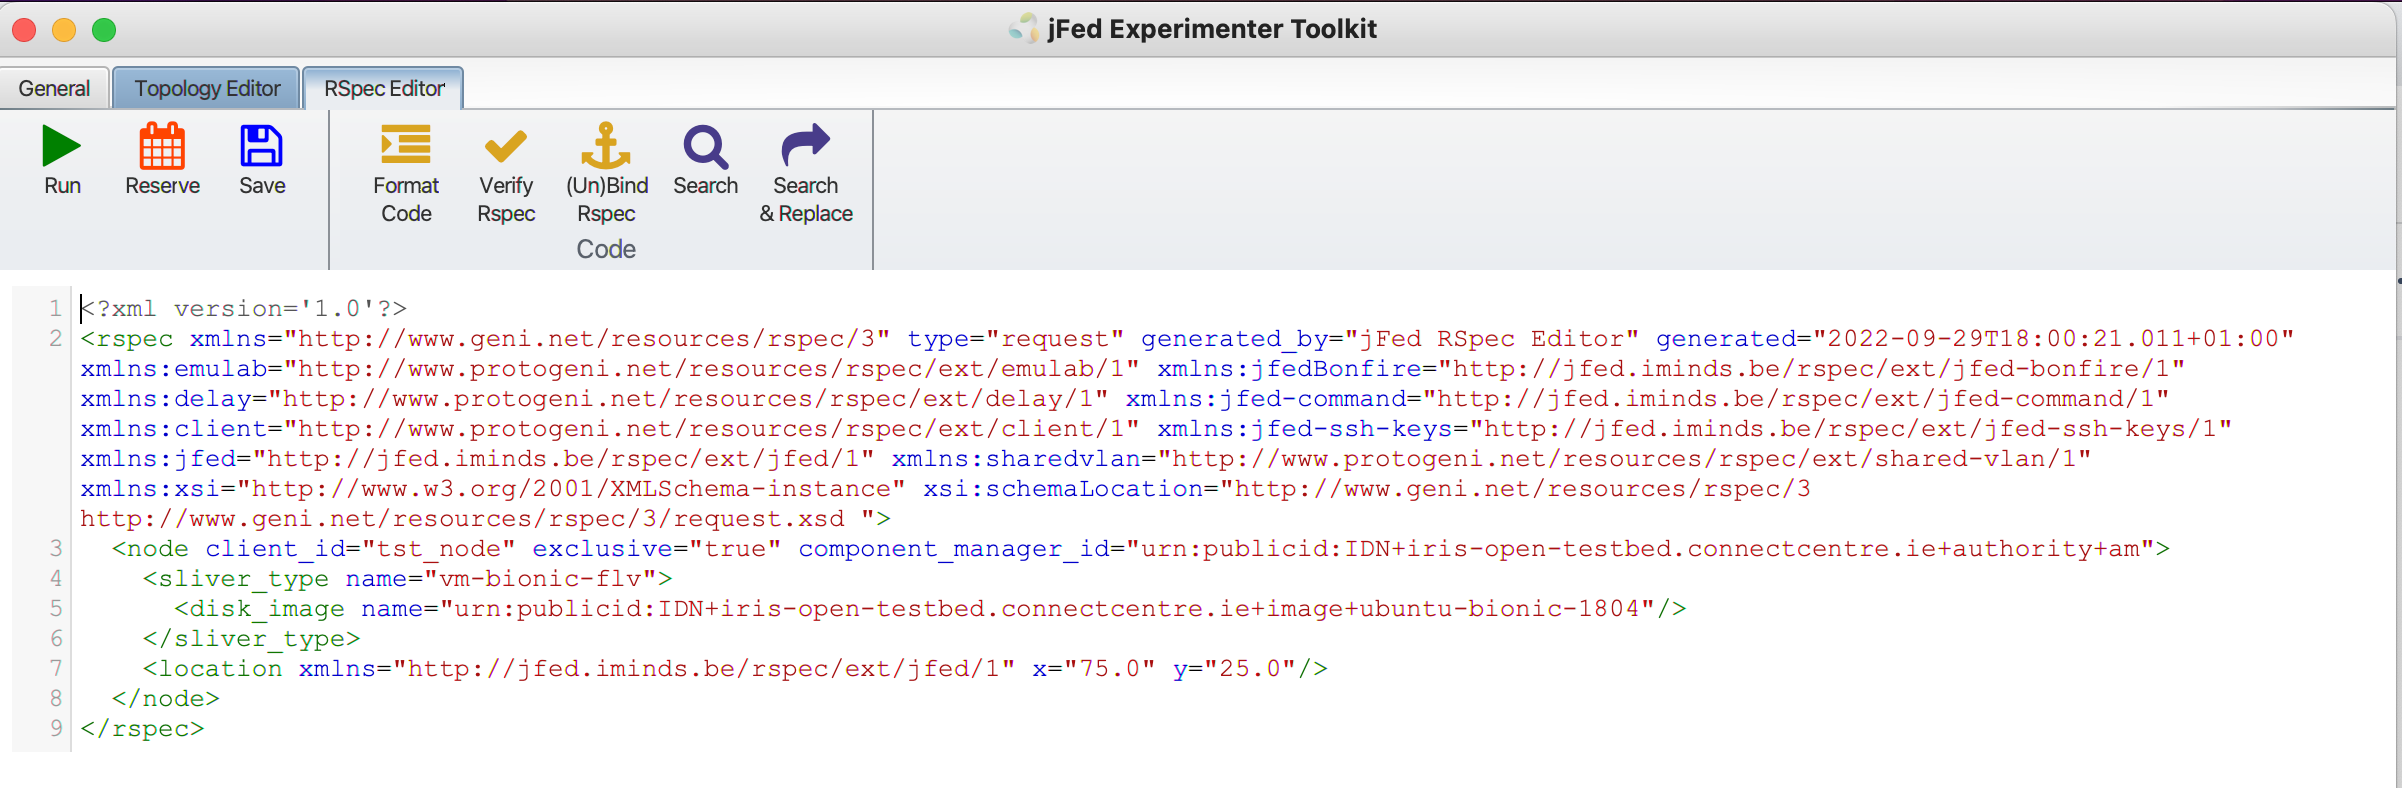
Task: Click the green Run play icon
Action: coord(62,146)
